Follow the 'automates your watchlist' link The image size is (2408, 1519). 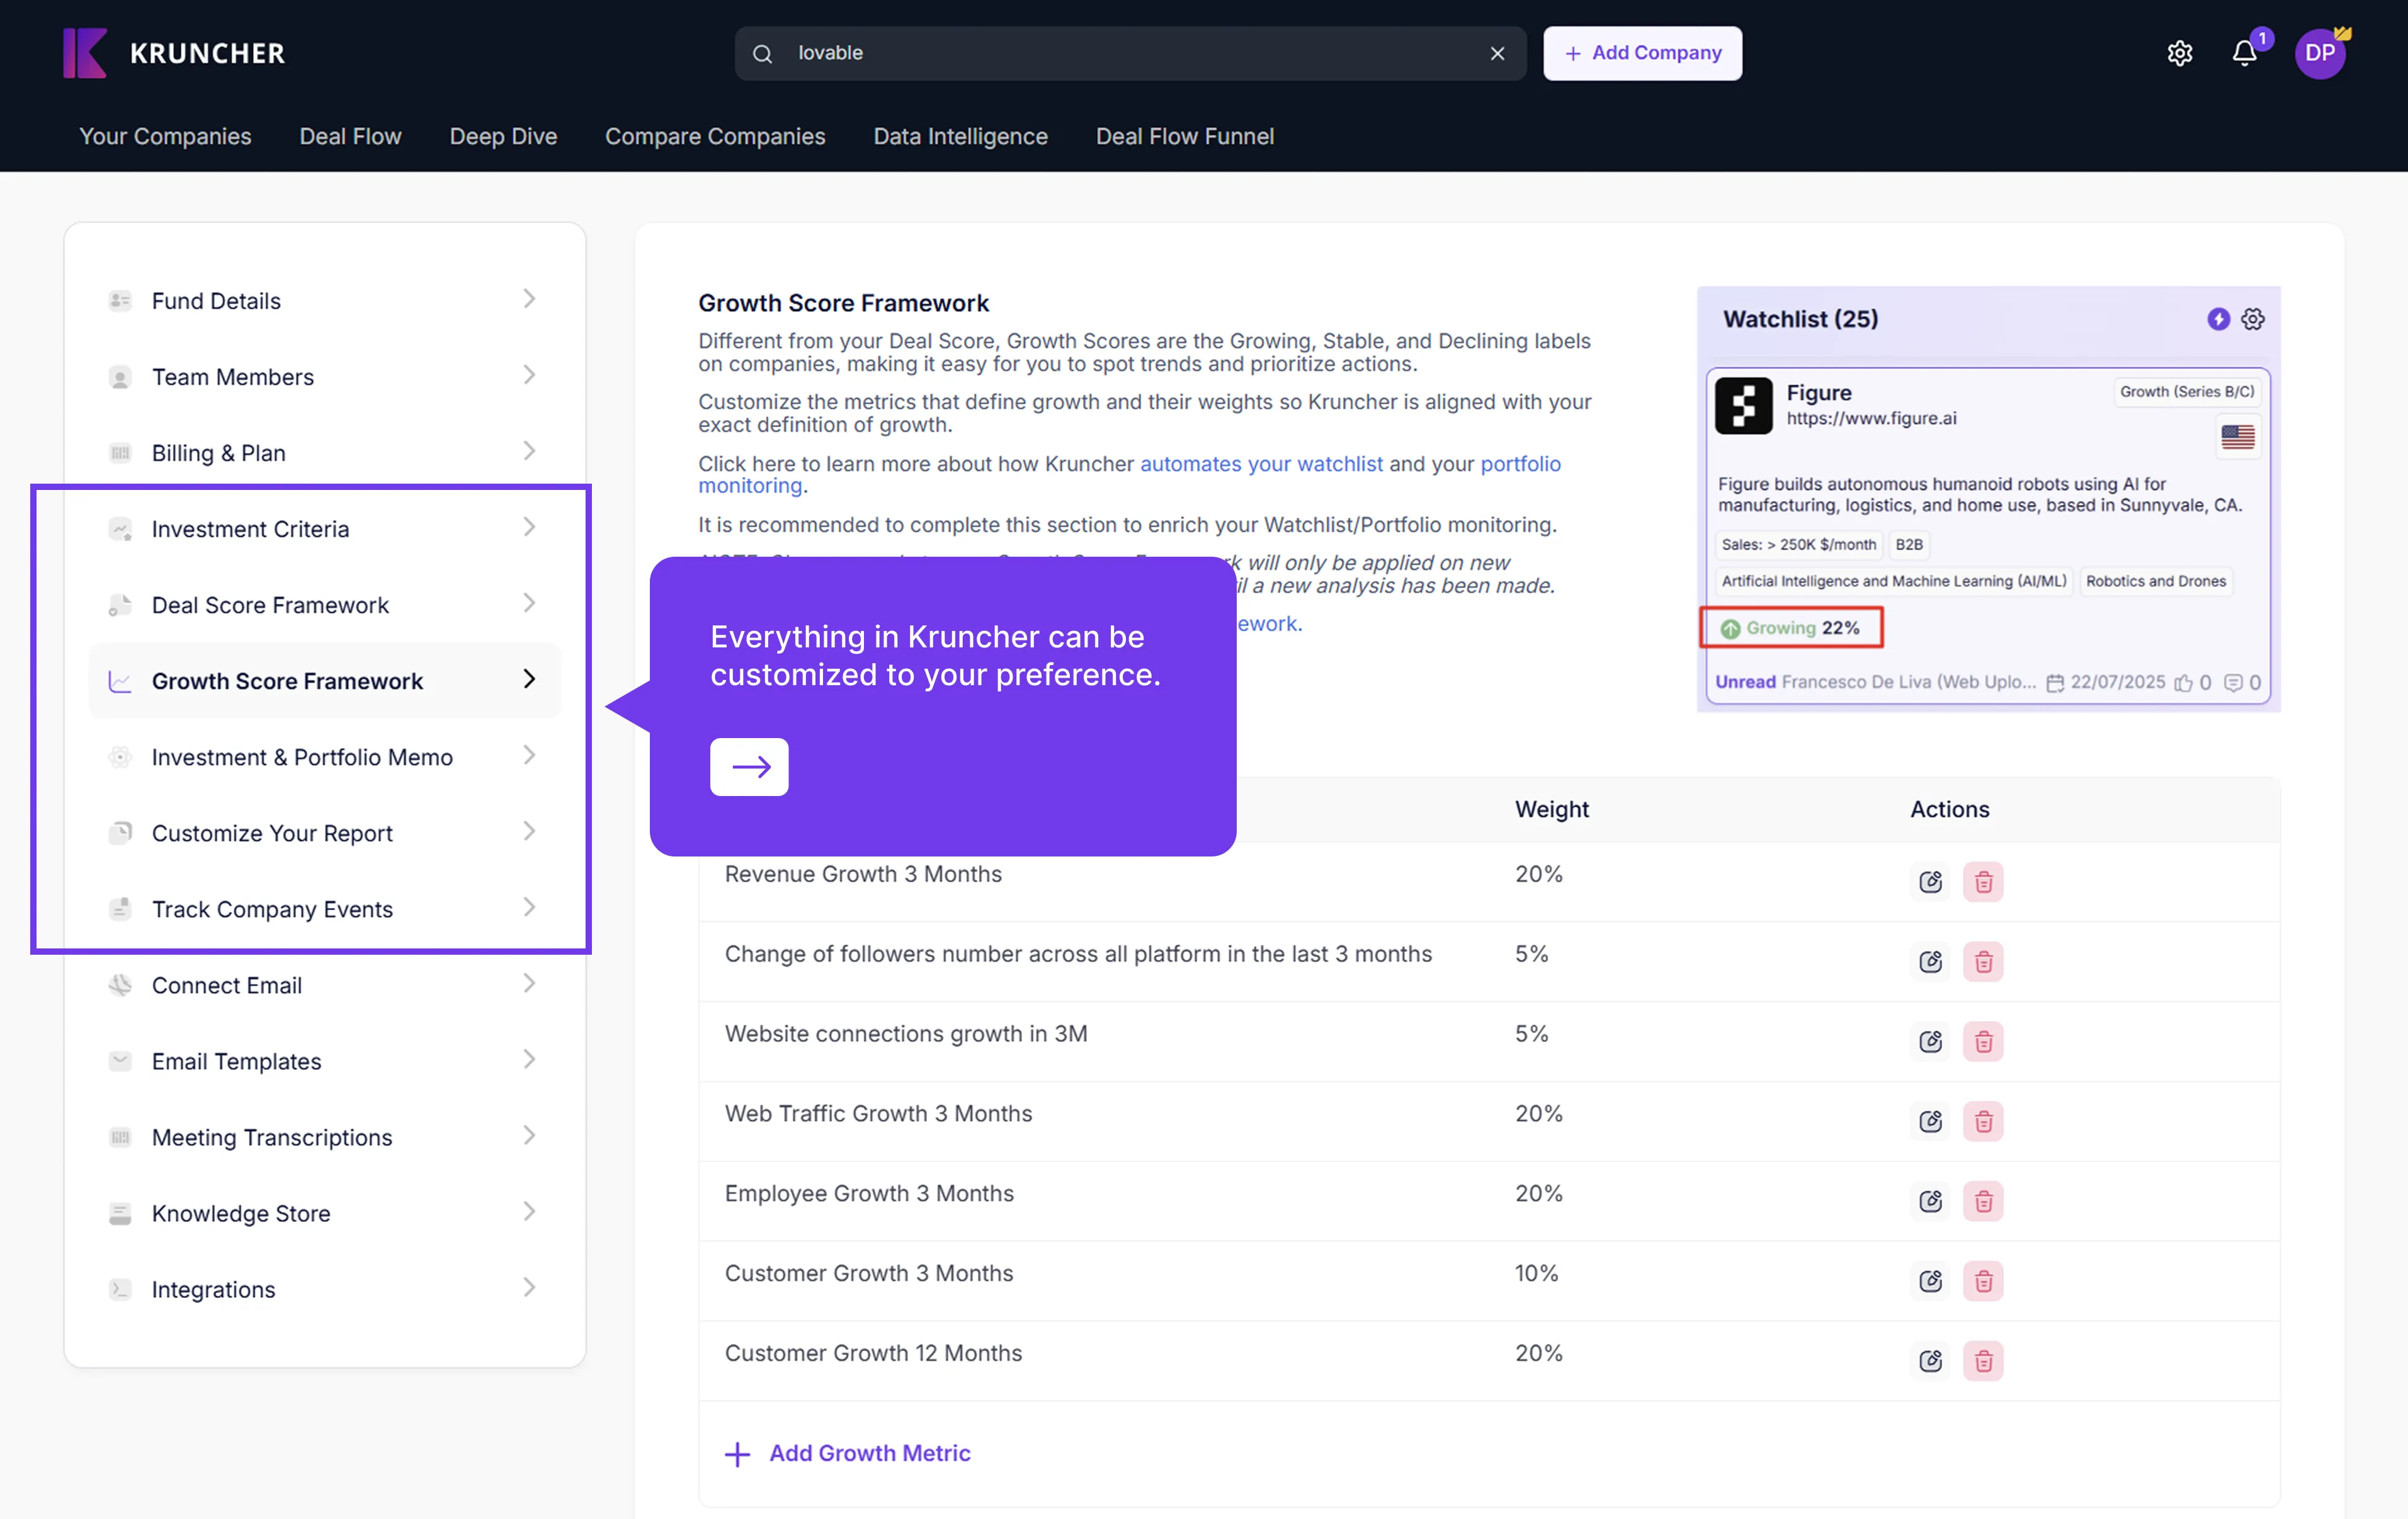point(1261,464)
